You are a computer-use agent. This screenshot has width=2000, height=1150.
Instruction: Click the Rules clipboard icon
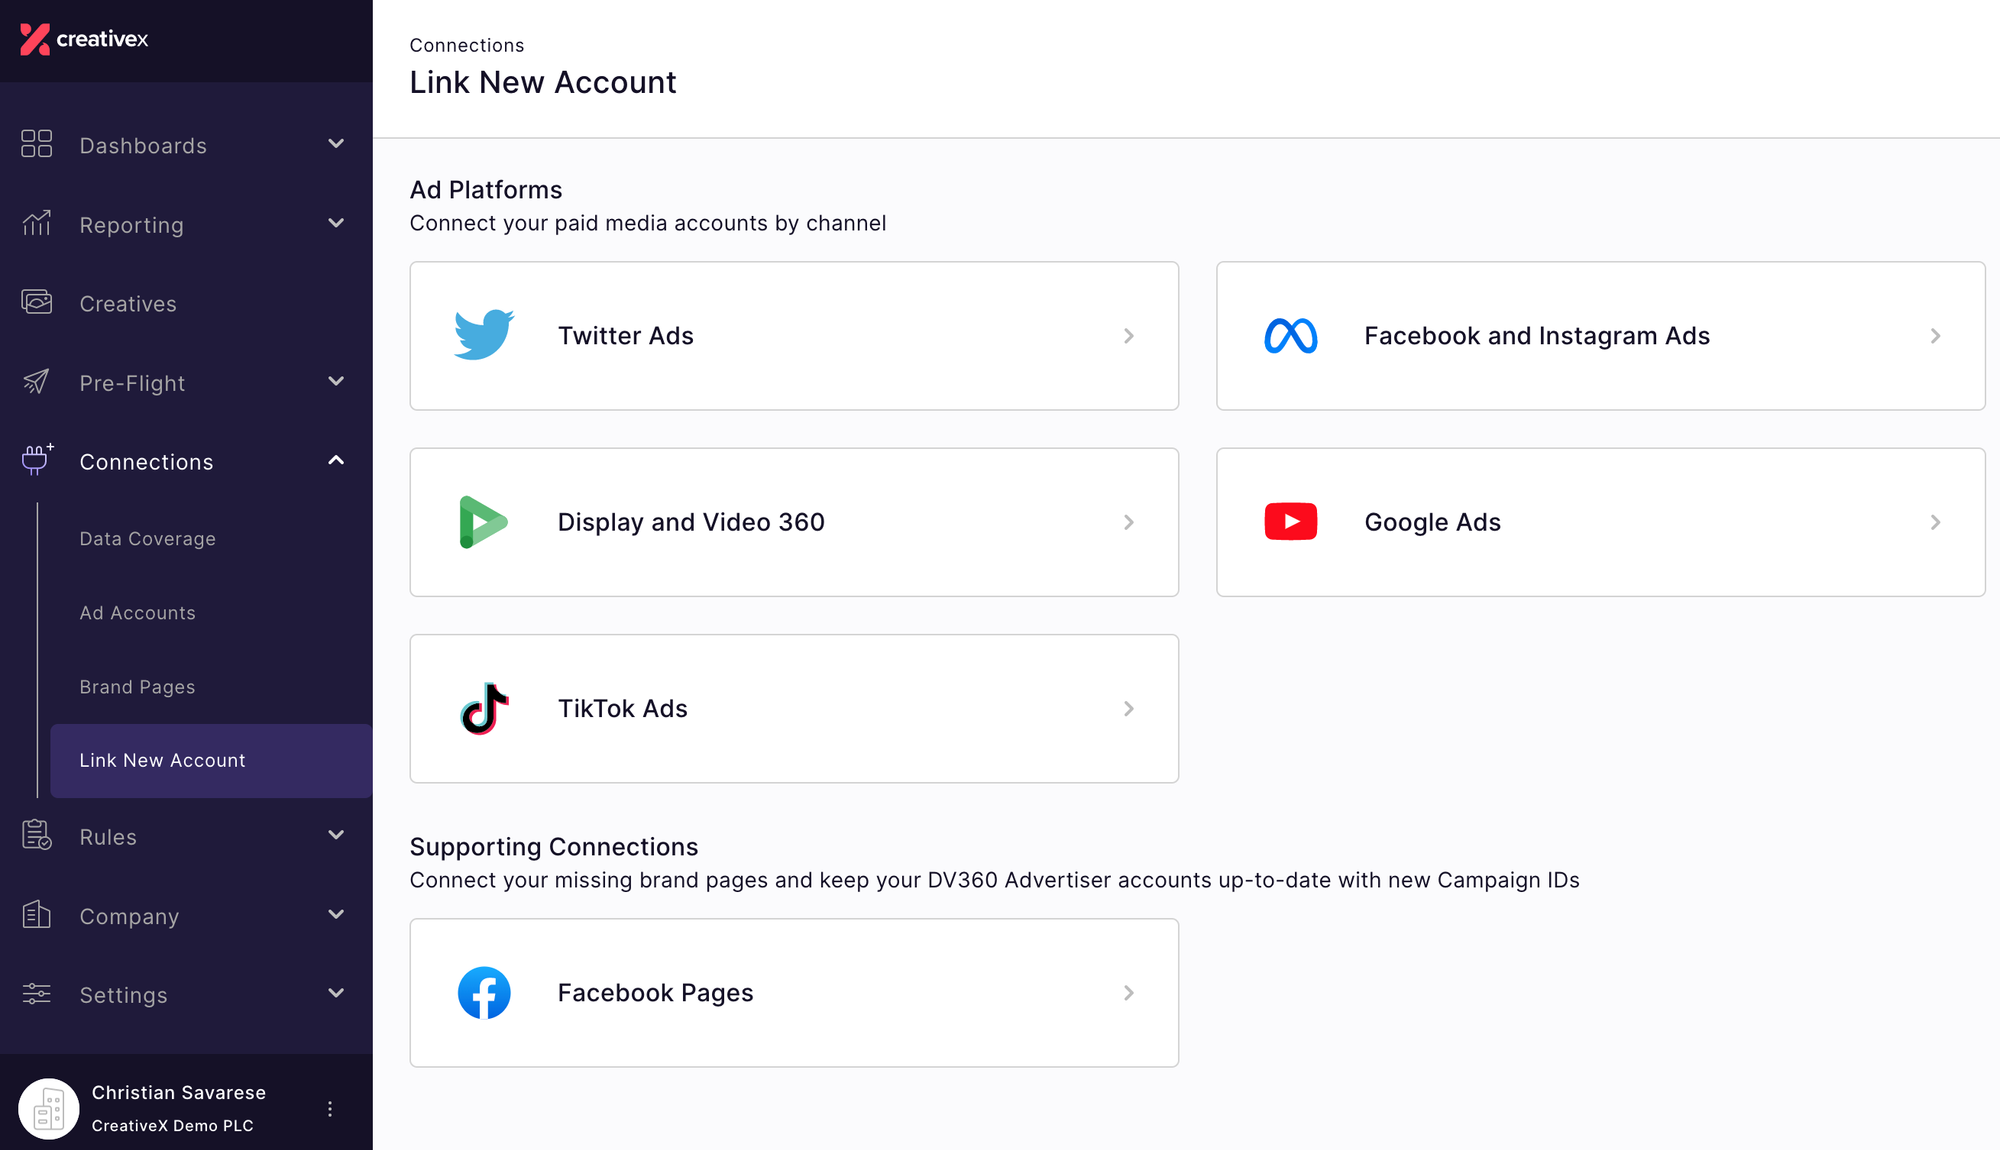coord(37,835)
